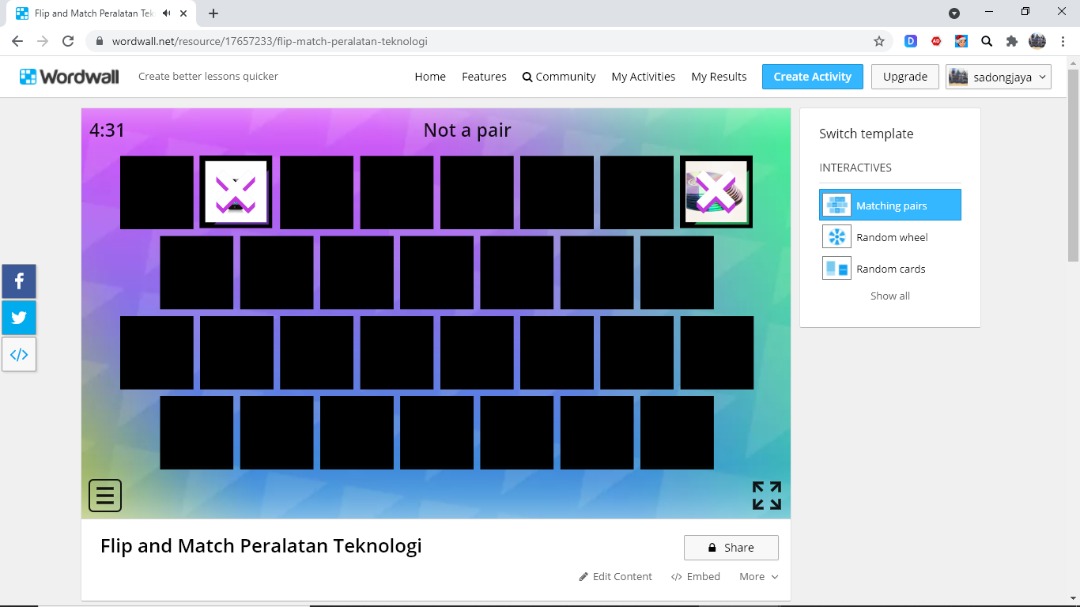
Task: Open the My Activities menu item
Action: coord(643,77)
